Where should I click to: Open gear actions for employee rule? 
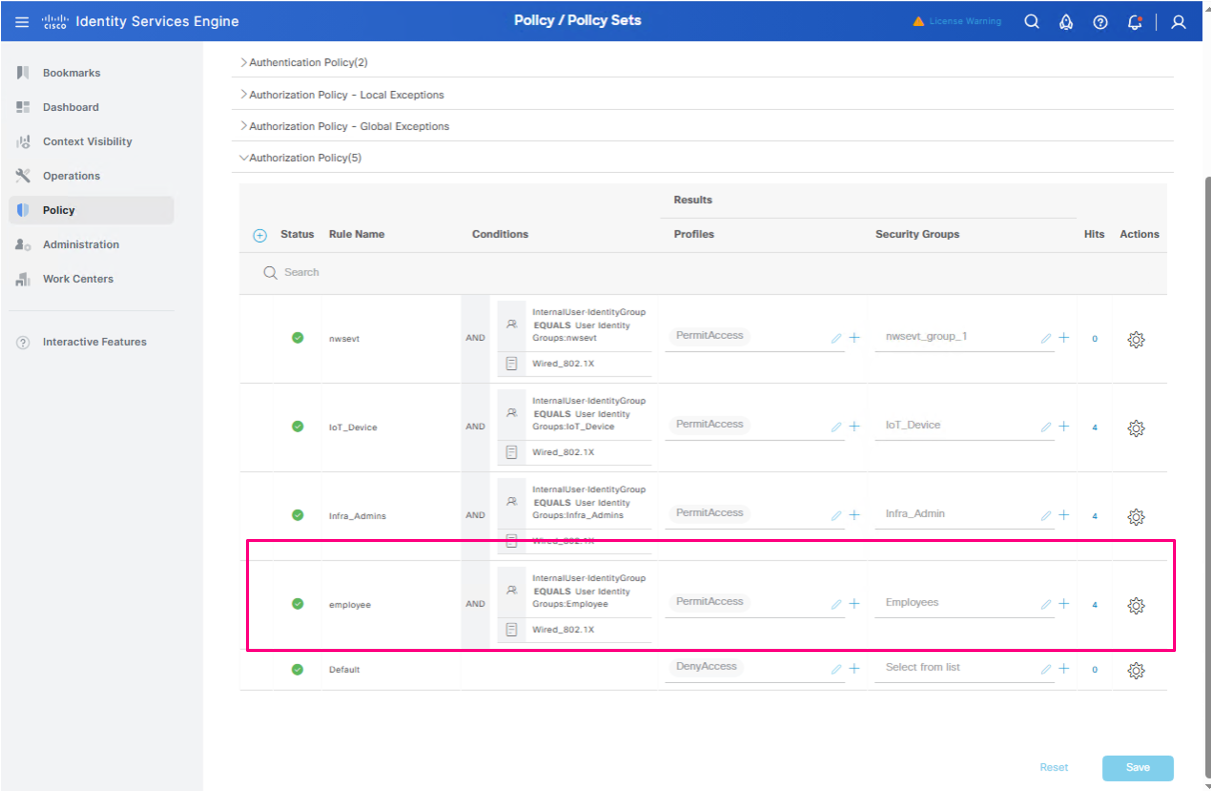coord(1136,605)
